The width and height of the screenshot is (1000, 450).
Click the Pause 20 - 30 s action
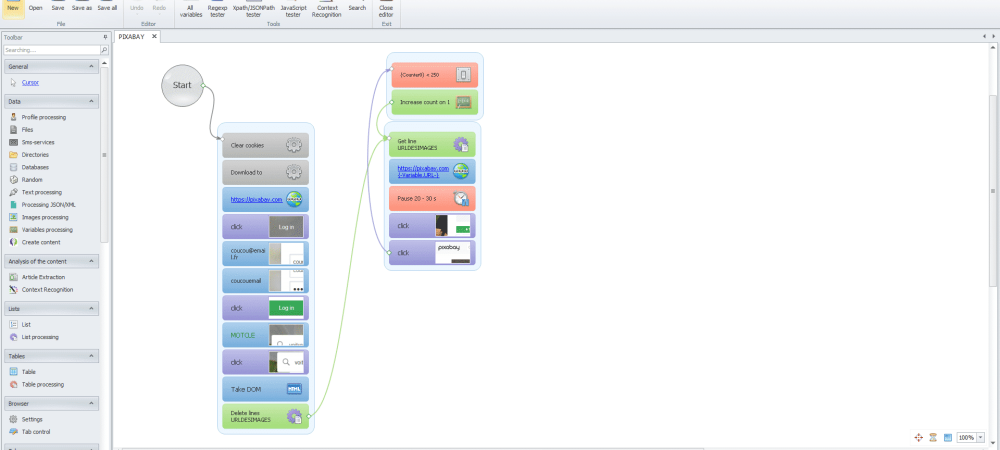432,198
